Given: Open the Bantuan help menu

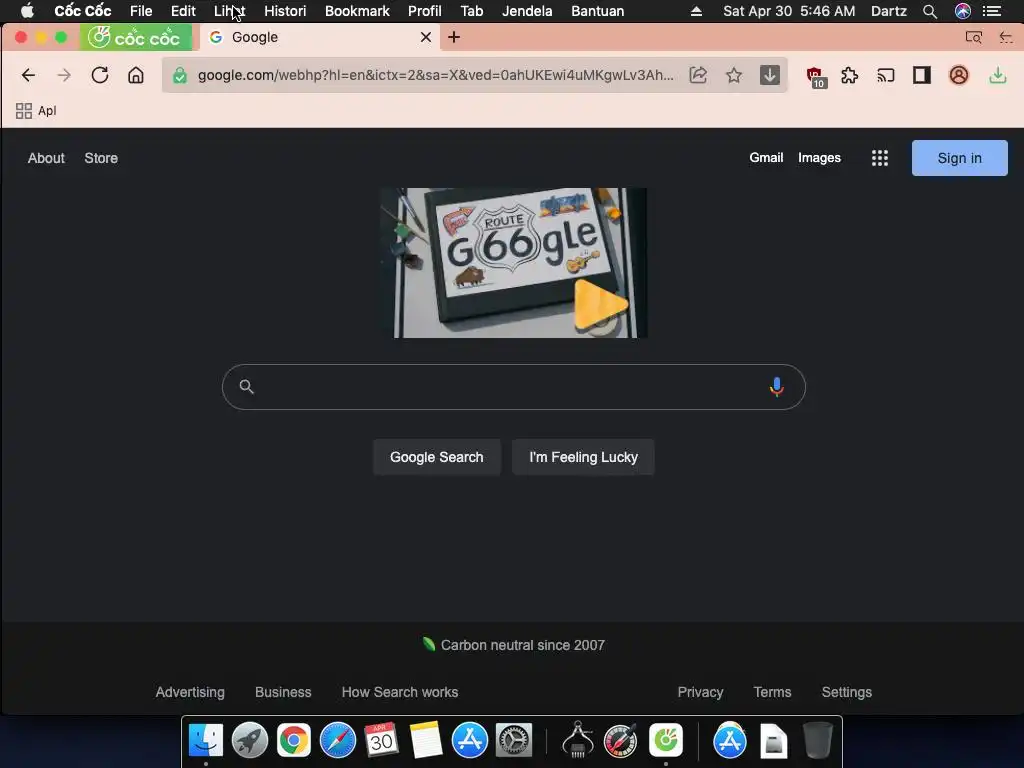Looking at the screenshot, I should [598, 11].
